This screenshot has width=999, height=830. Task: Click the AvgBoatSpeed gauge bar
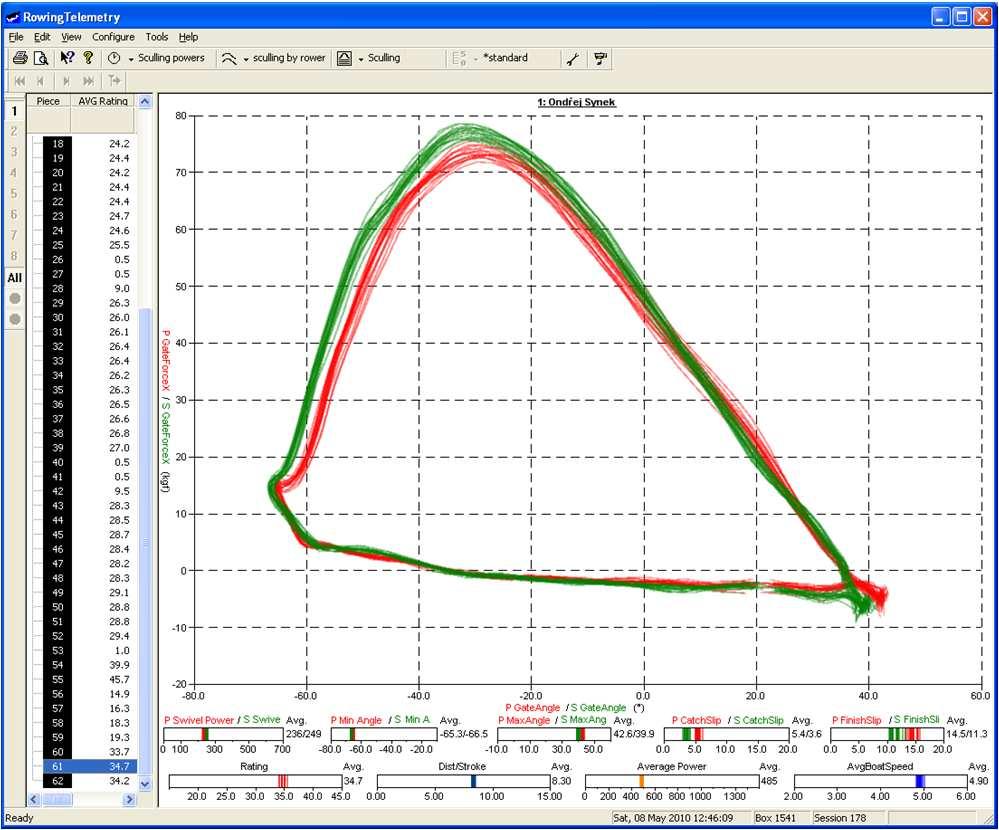[880, 781]
